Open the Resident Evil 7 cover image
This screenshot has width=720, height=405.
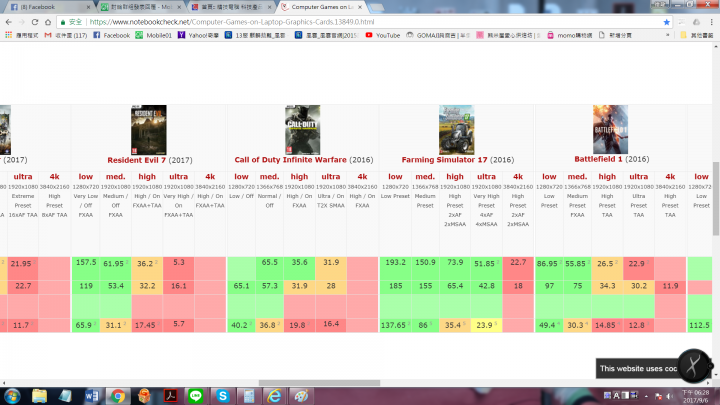pos(149,130)
